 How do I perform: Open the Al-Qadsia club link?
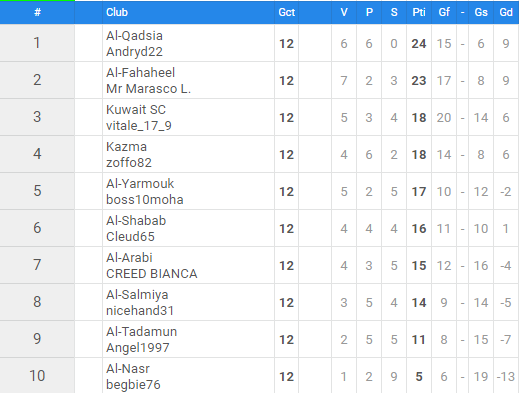tap(134, 36)
